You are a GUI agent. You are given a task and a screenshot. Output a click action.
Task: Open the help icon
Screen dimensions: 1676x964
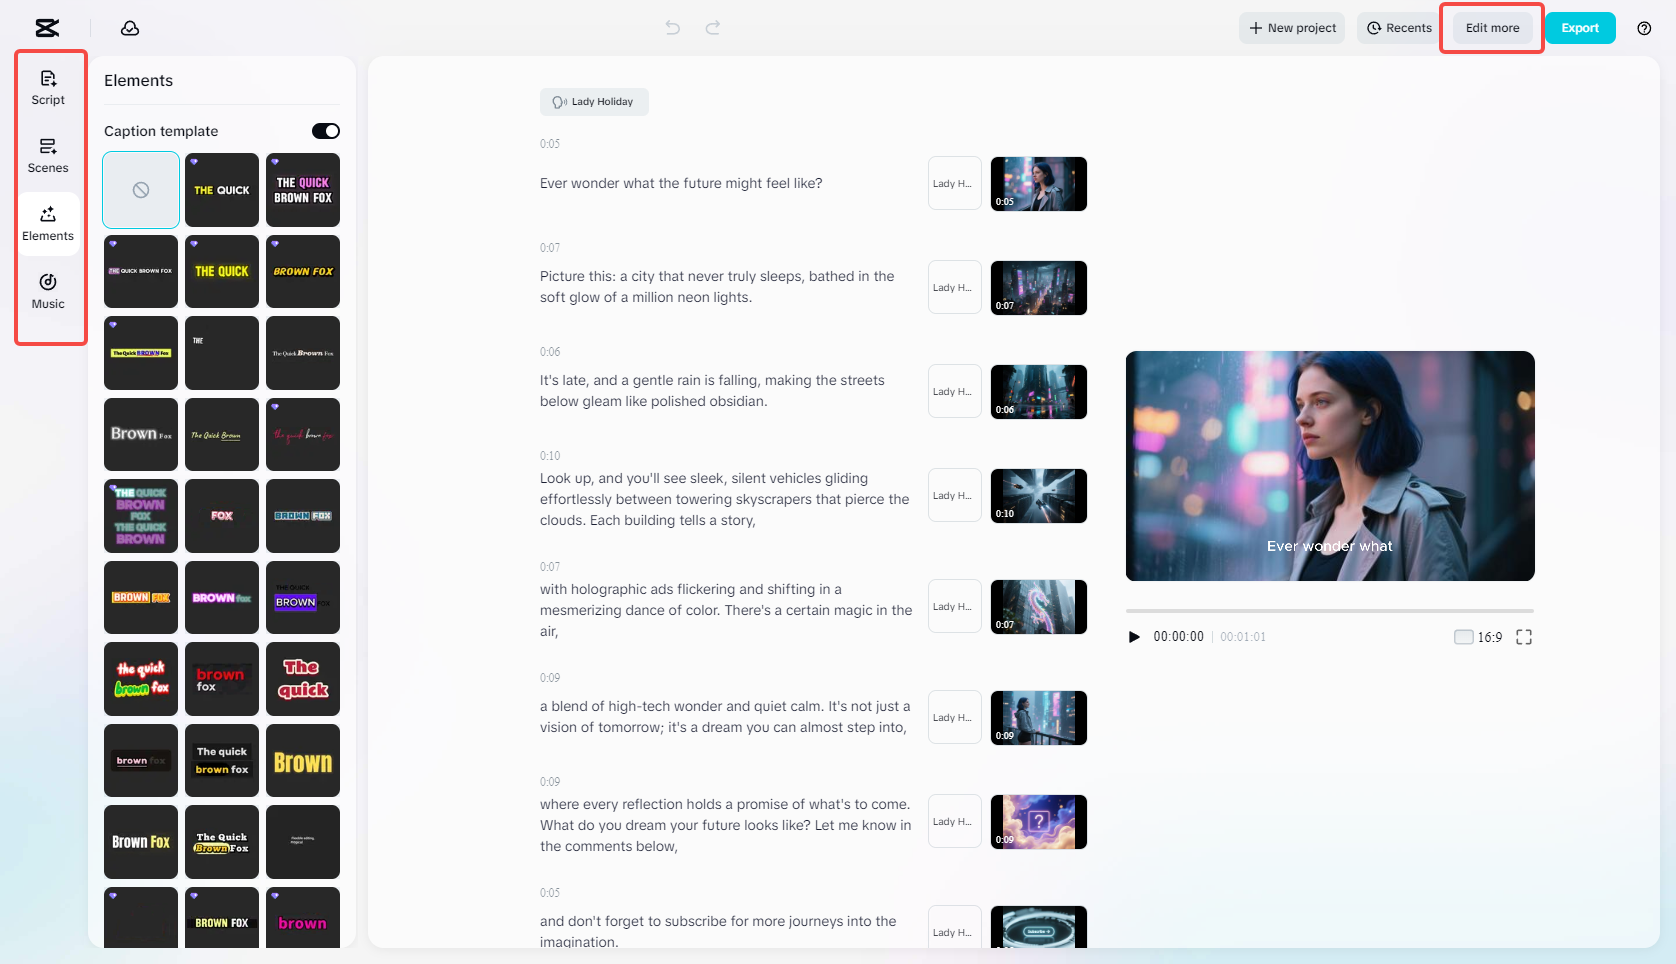1643,27
